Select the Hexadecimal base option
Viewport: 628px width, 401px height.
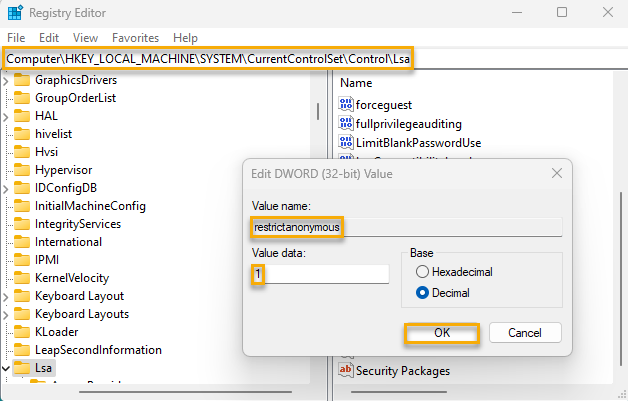[x=422, y=272]
